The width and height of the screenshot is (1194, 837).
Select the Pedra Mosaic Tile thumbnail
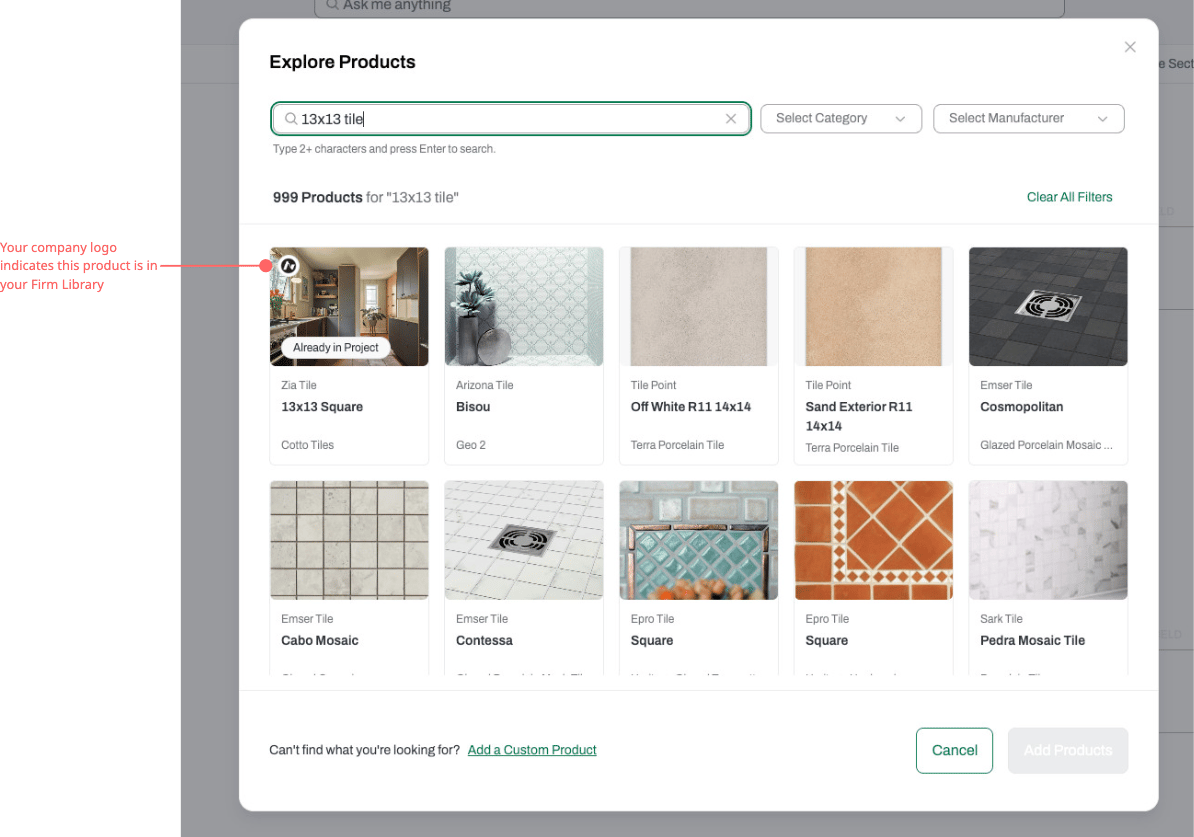(x=1048, y=540)
